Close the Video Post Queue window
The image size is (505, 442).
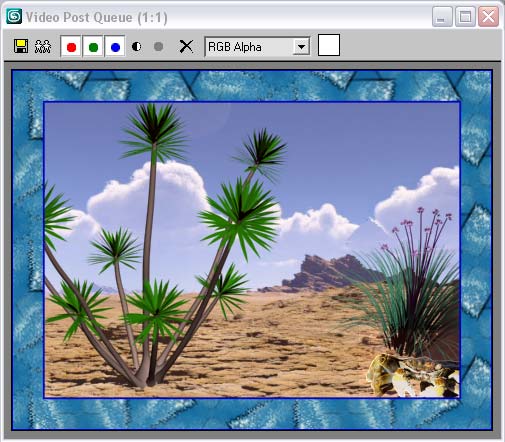click(x=488, y=16)
